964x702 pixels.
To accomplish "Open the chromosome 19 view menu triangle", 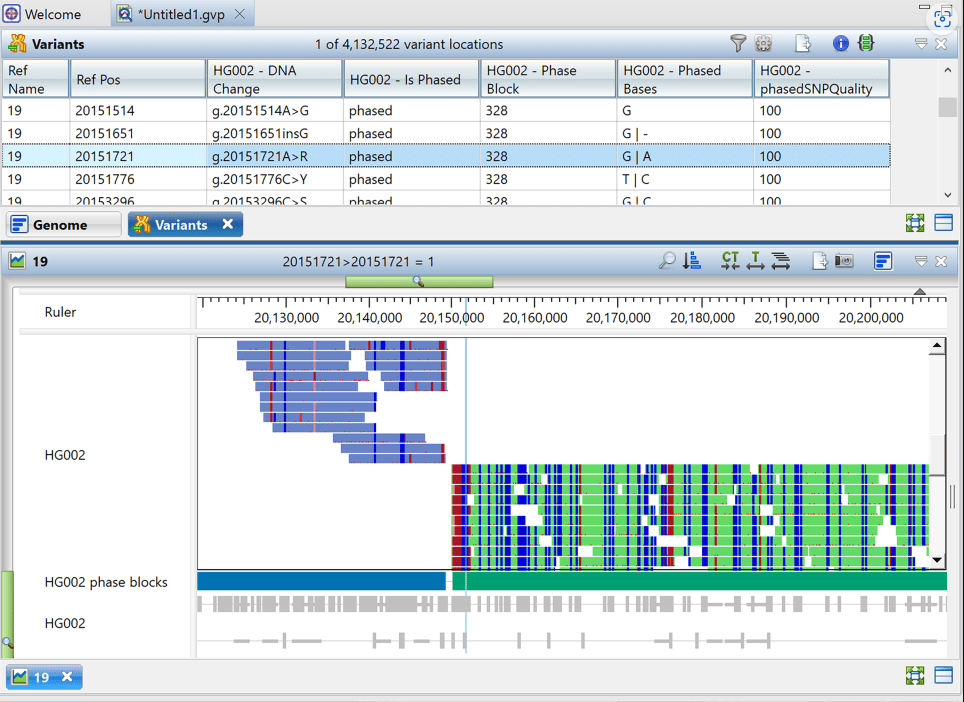I will (x=921, y=261).
